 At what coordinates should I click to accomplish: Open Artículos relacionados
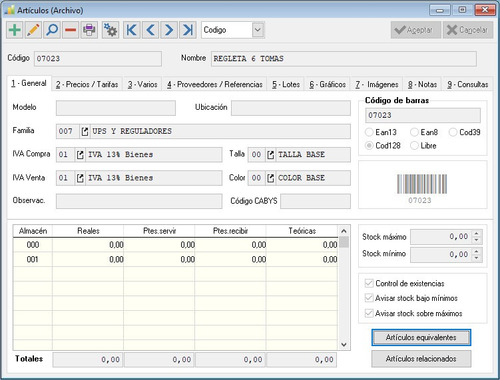pos(421,359)
